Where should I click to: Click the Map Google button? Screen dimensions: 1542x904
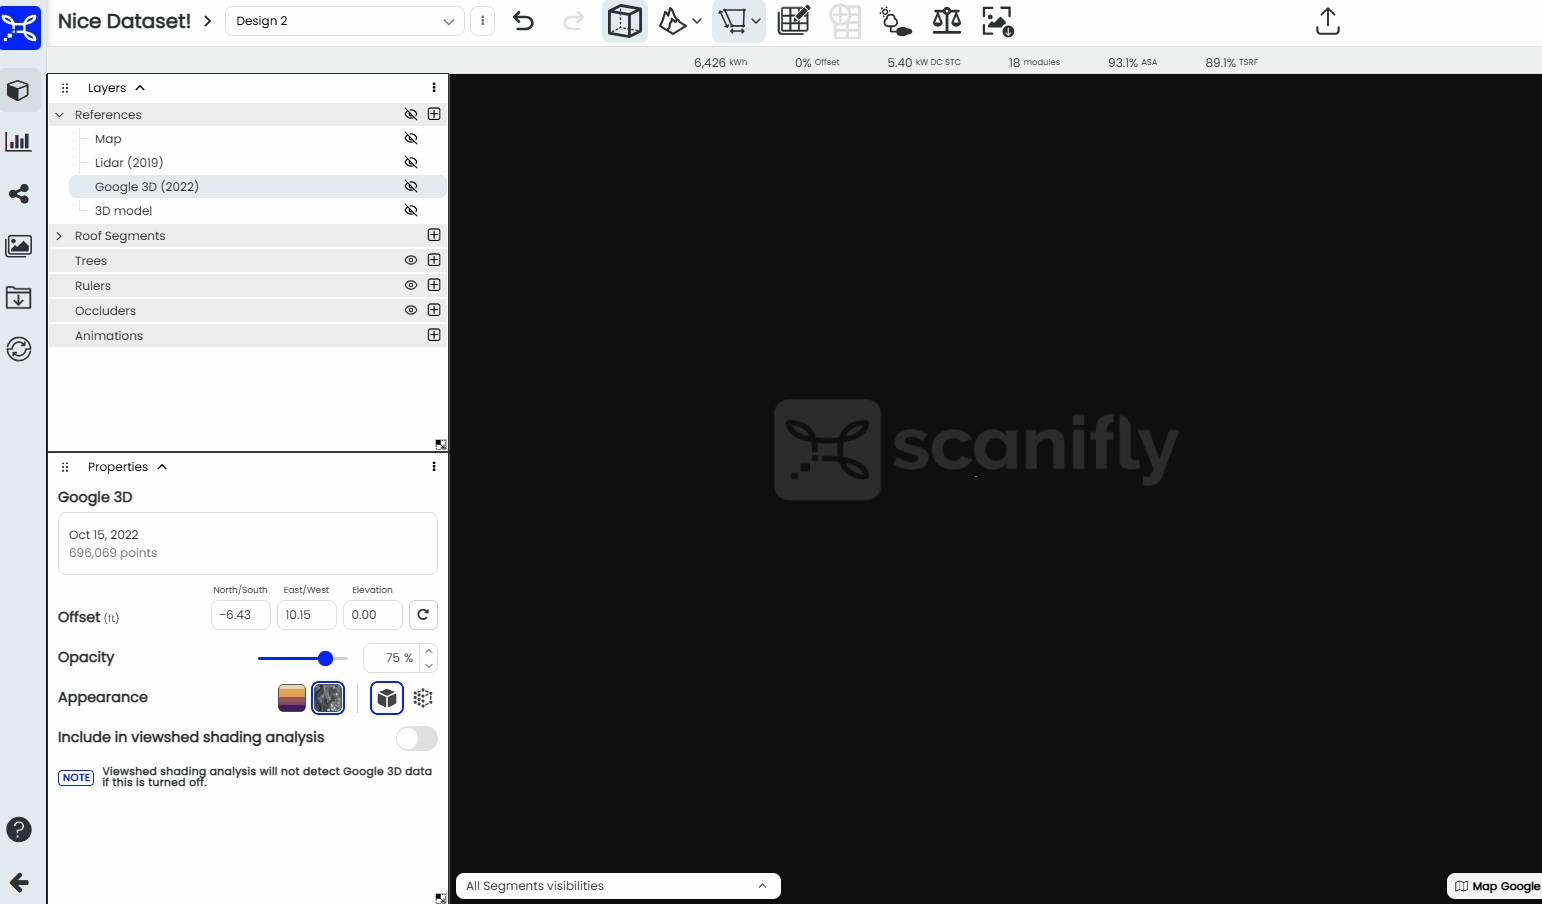pos(1497,886)
